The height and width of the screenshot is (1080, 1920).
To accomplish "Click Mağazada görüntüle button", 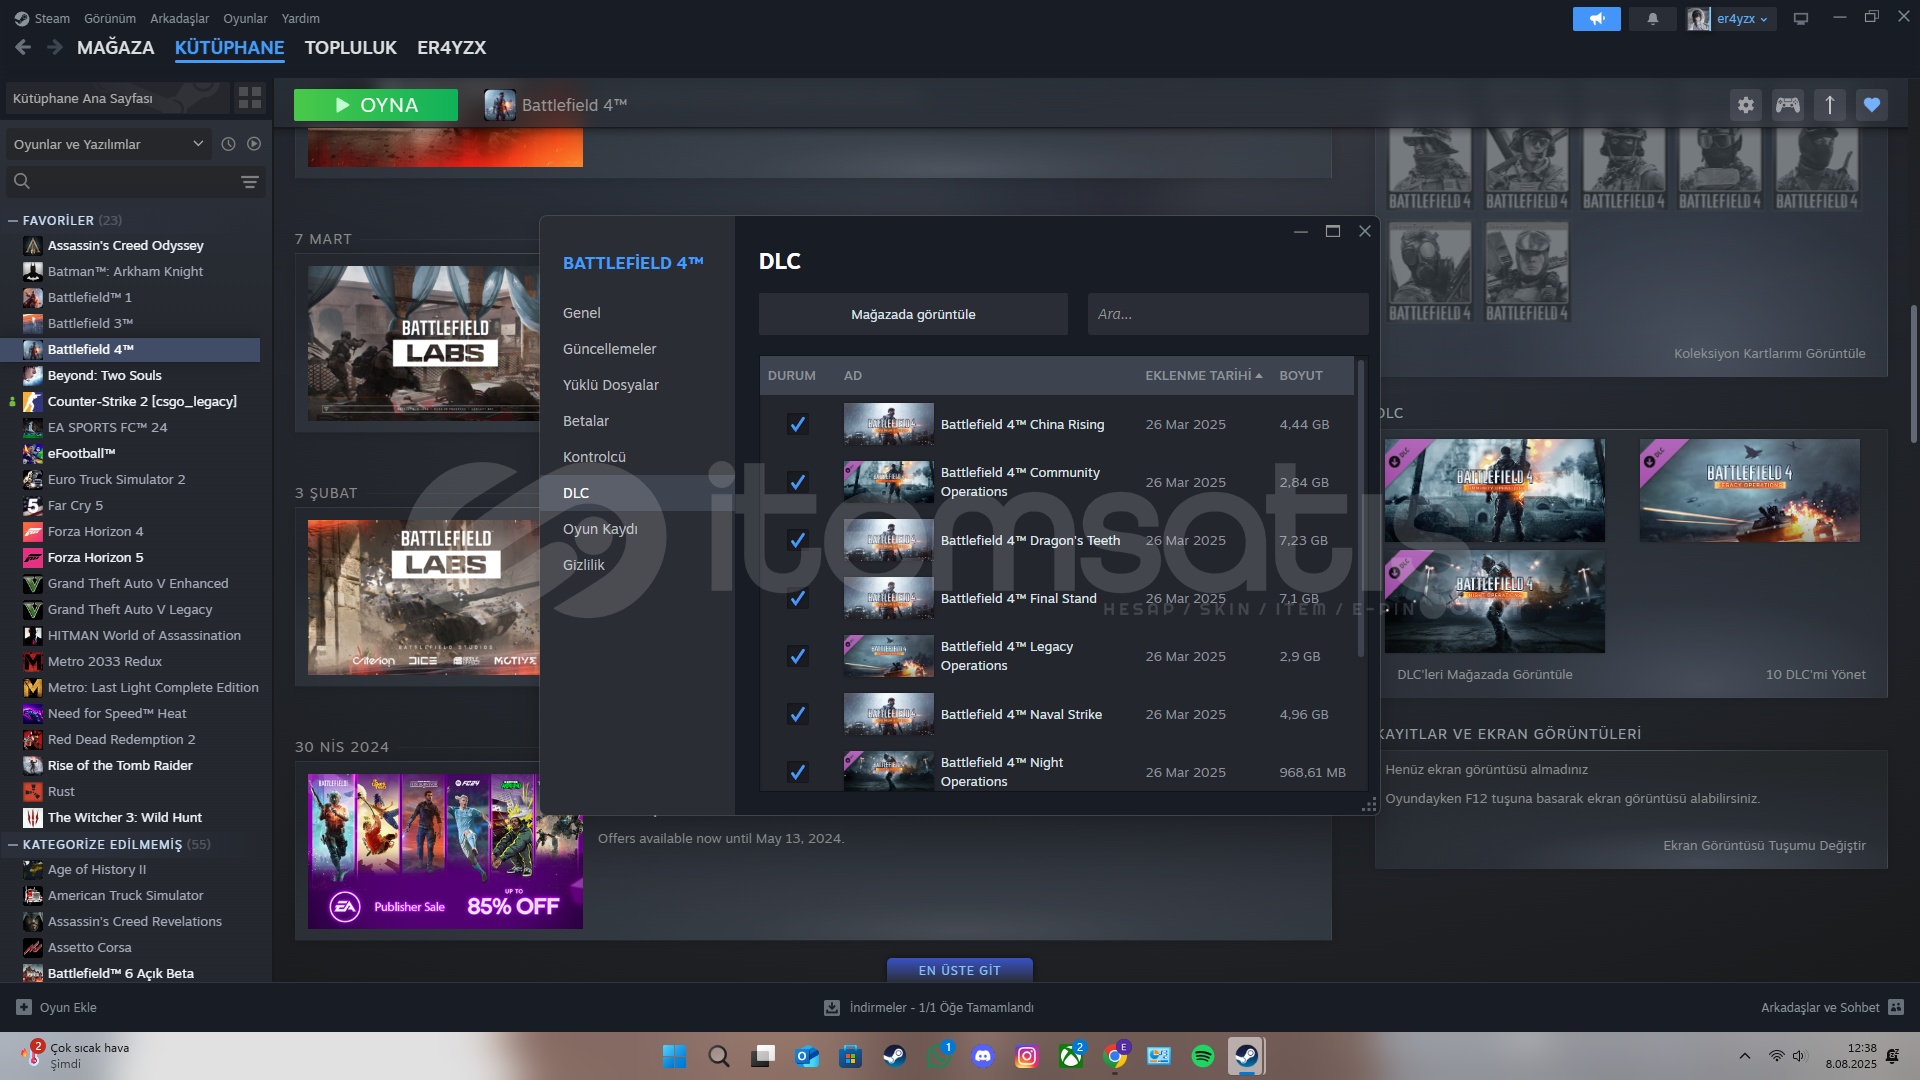I will [x=913, y=314].
